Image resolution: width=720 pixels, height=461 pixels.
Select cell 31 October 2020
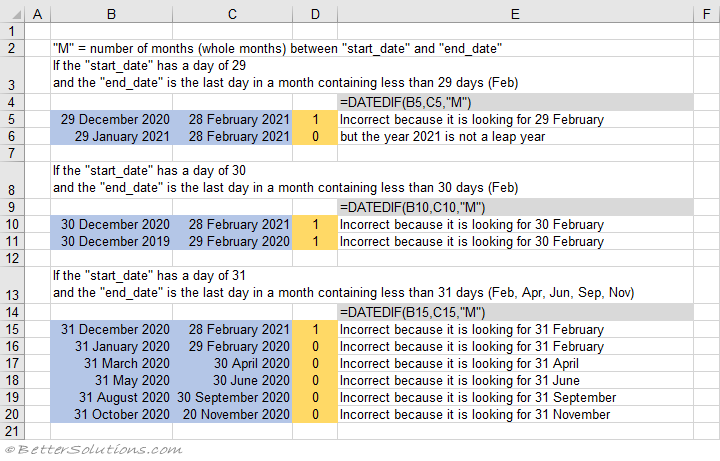(x=112, y=414)
